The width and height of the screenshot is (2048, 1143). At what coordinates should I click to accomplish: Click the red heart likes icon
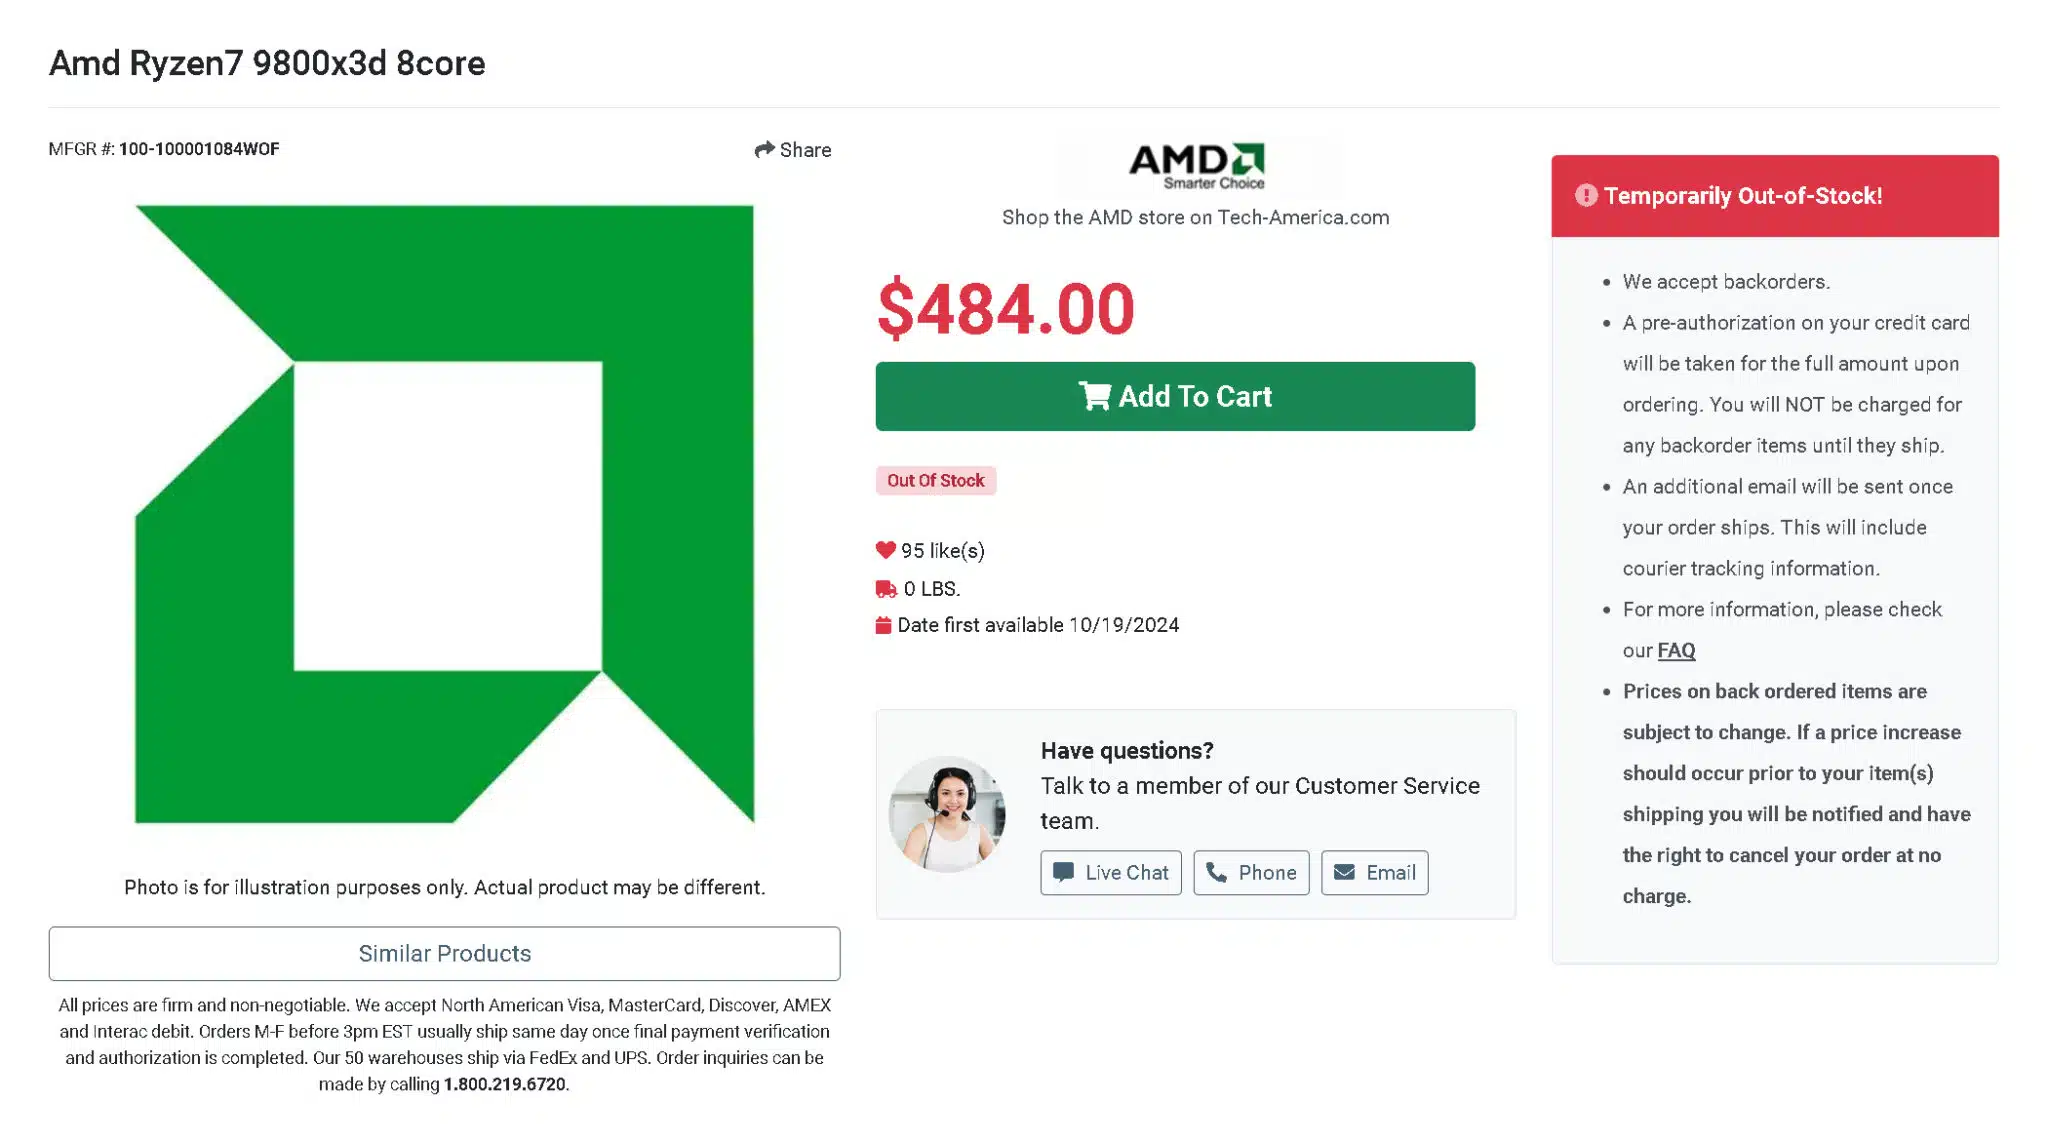885,550
